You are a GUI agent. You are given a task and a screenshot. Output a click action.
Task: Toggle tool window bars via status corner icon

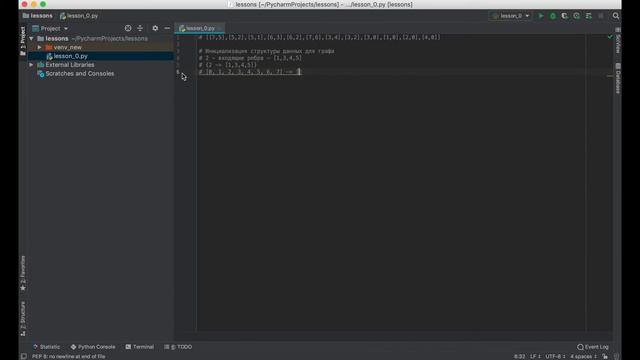(x=24, y=356)
